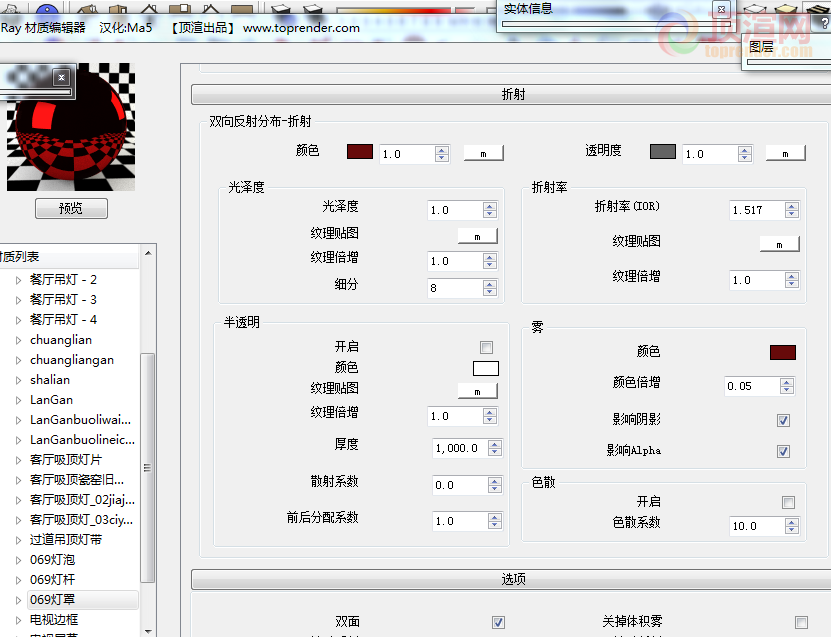Click the 半透明 纹理贴图 m button
Image resolution: width=831 pixels, height=637 pixels.
[x=478, y=392]
